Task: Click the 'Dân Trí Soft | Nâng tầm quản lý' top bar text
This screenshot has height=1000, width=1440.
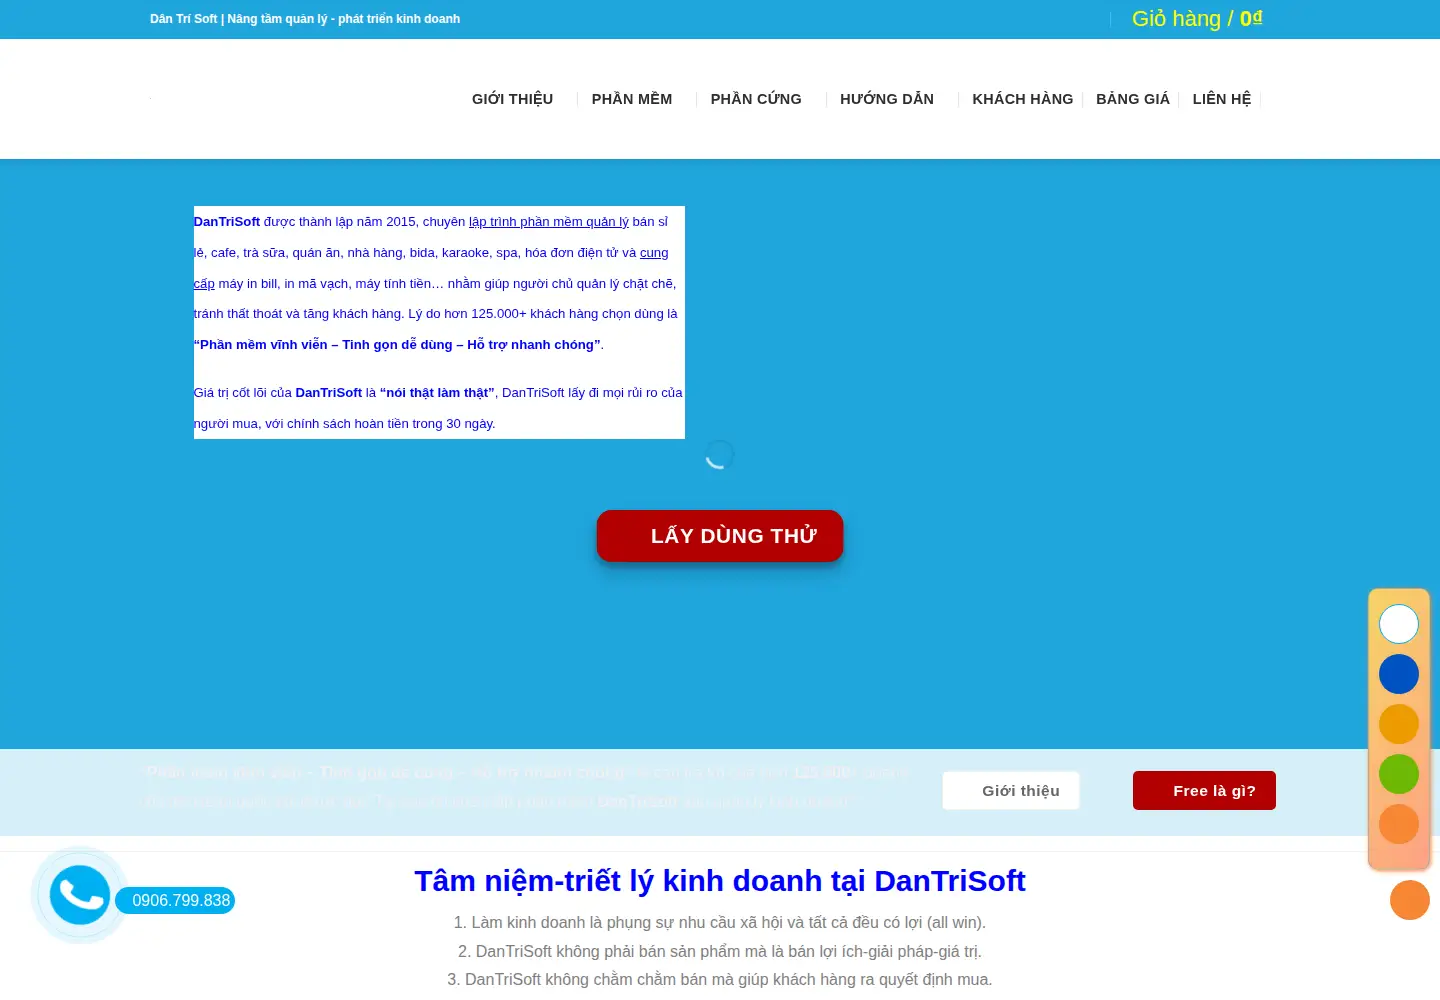Action: [x=305, y=19]
